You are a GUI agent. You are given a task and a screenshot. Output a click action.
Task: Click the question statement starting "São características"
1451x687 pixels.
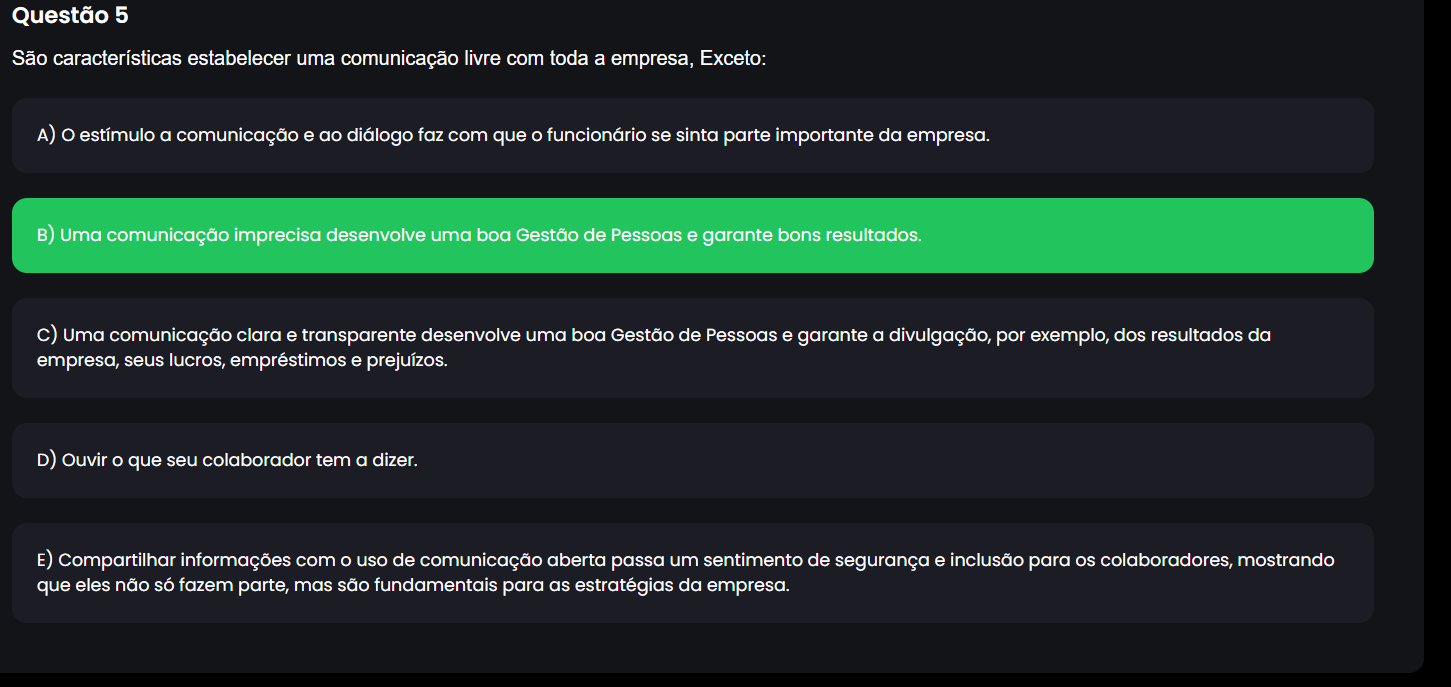pos(389,58)
